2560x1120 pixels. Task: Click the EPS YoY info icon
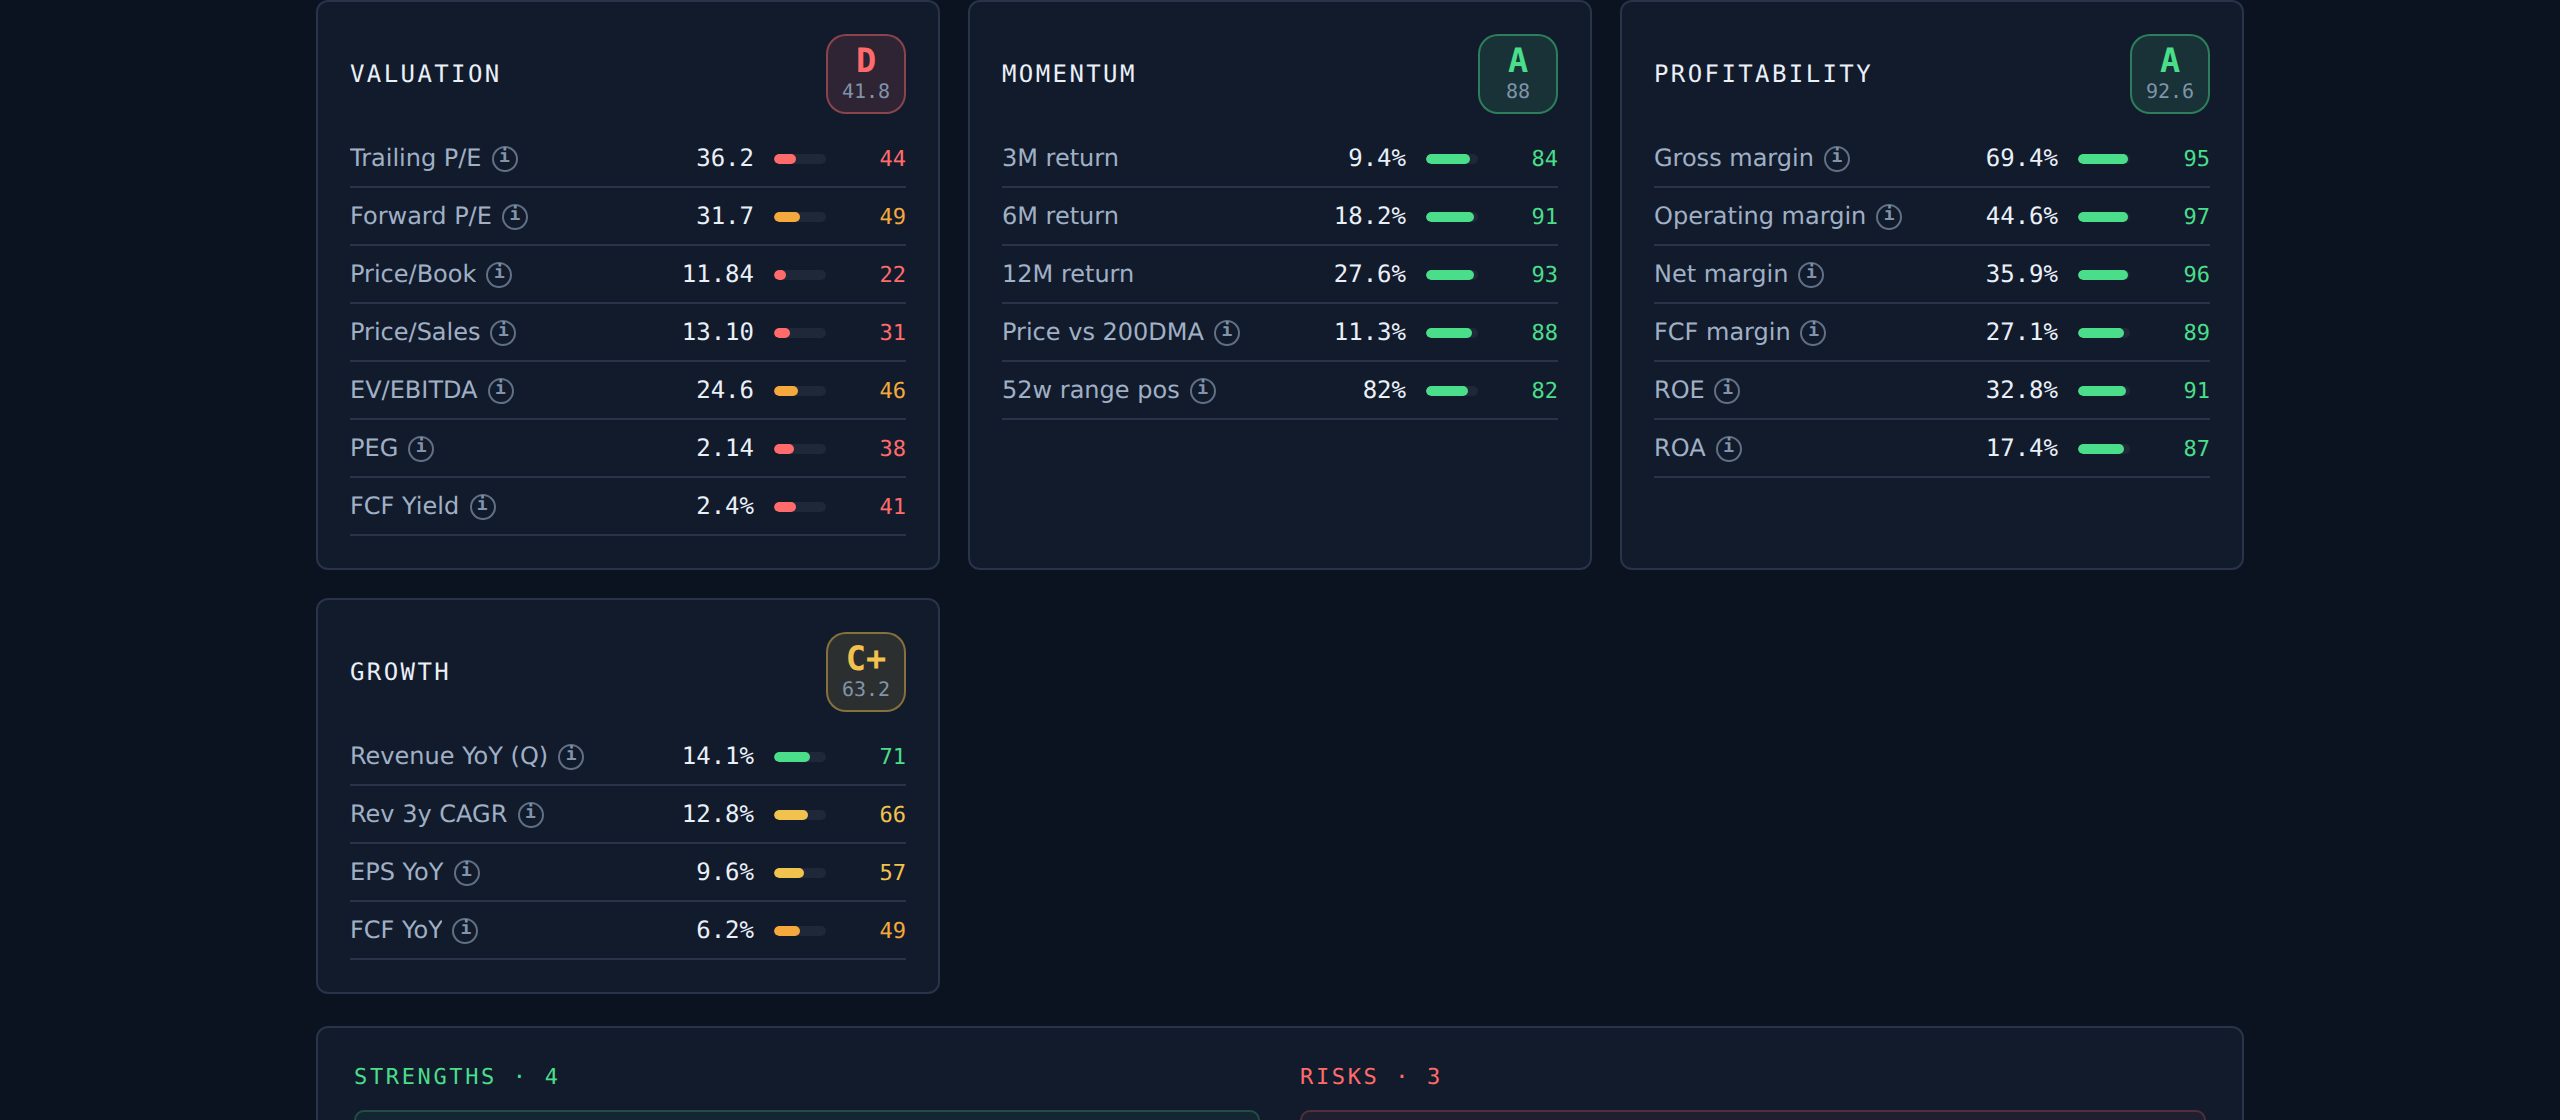click(x=467, y=872)
